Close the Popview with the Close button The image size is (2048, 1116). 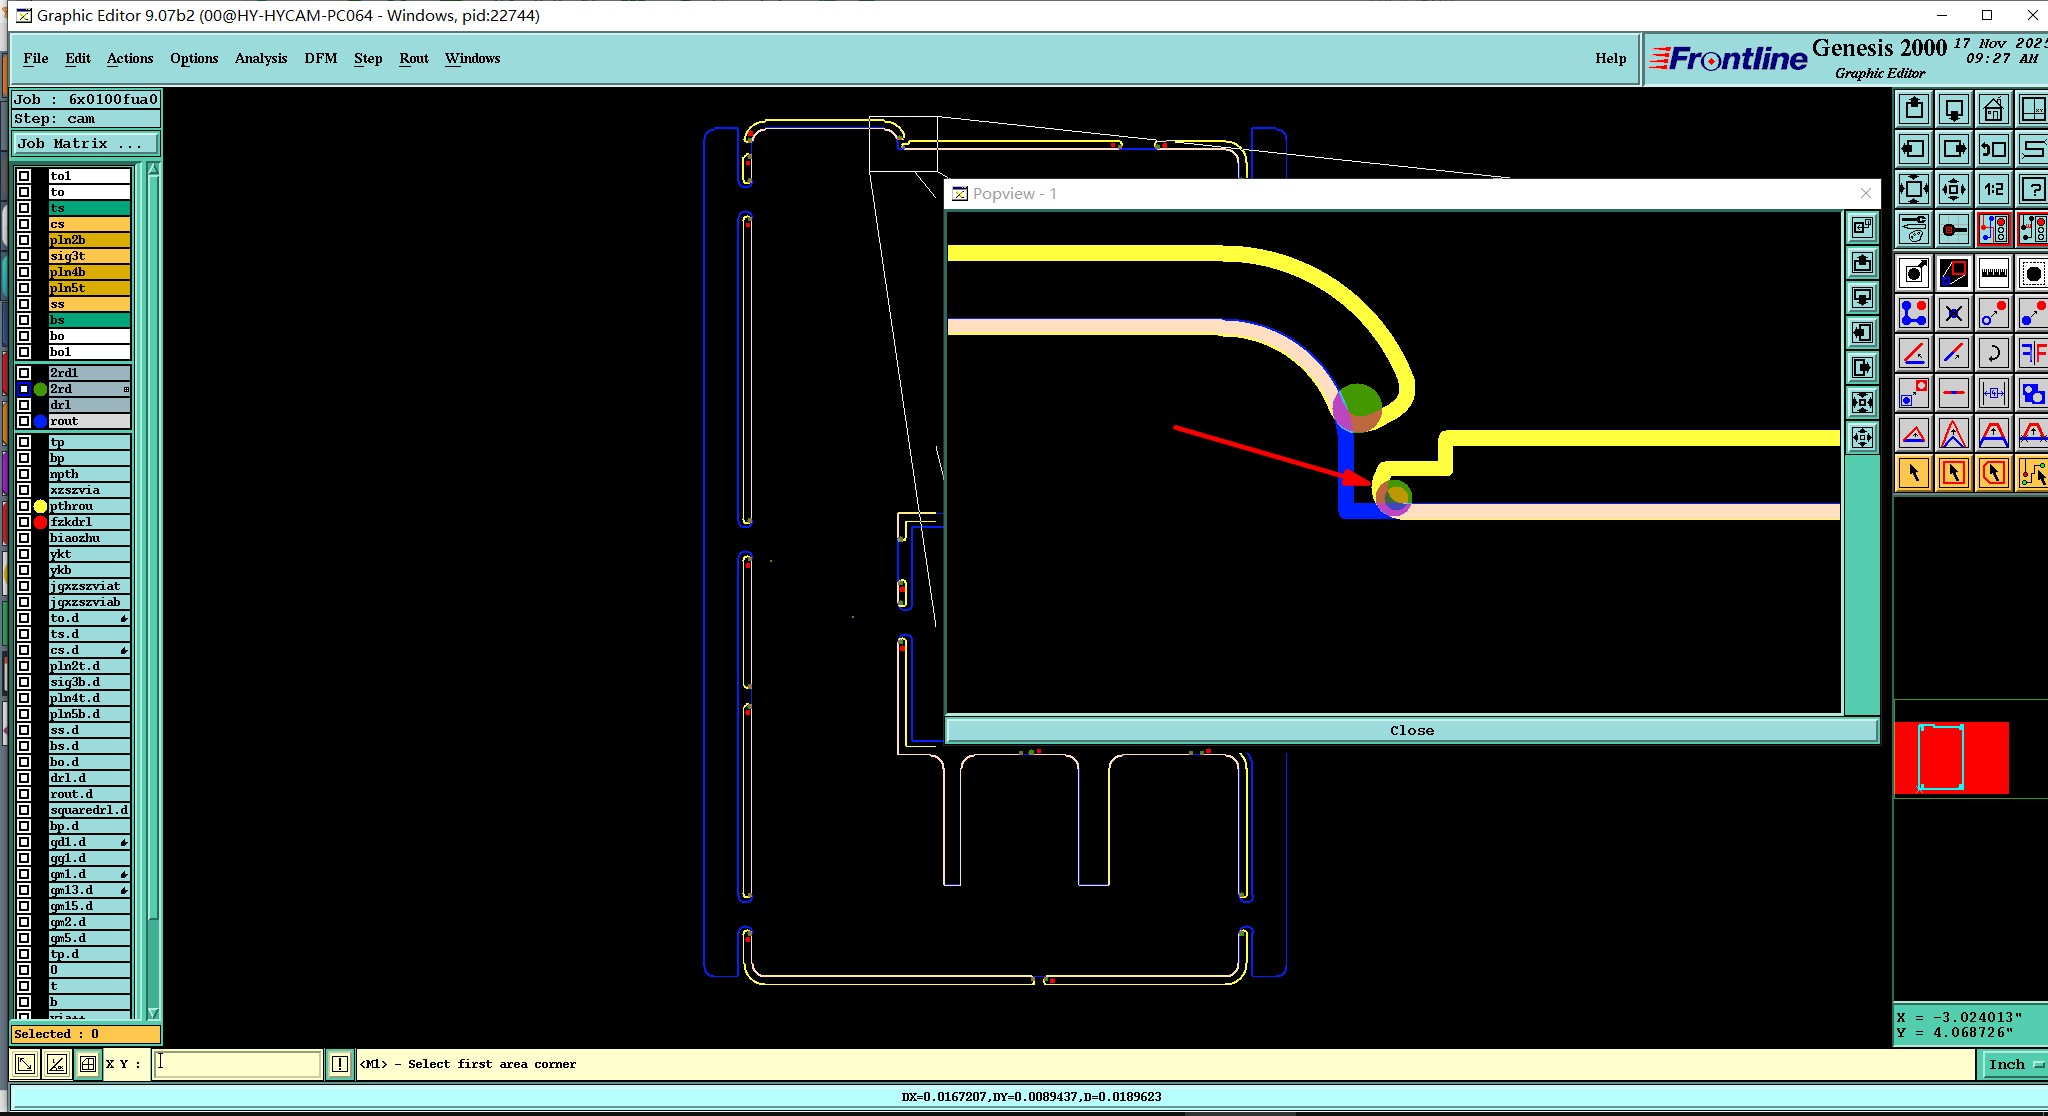pos(1411,731)
